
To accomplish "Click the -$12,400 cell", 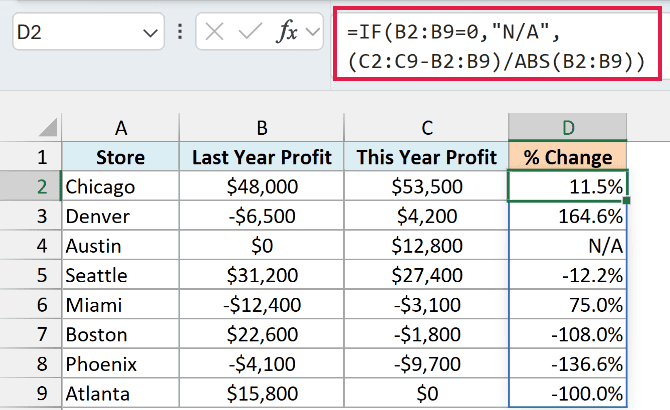I will (x=262, y=304).
